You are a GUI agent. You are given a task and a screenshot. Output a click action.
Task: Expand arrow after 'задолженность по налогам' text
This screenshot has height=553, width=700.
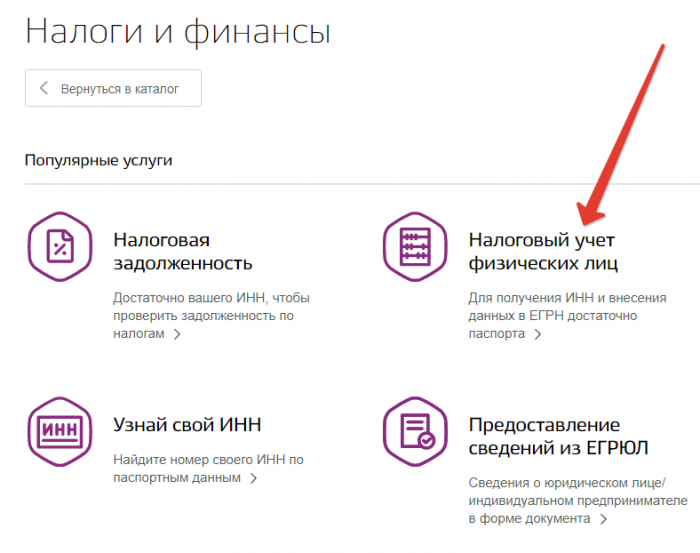pos(177,335)
